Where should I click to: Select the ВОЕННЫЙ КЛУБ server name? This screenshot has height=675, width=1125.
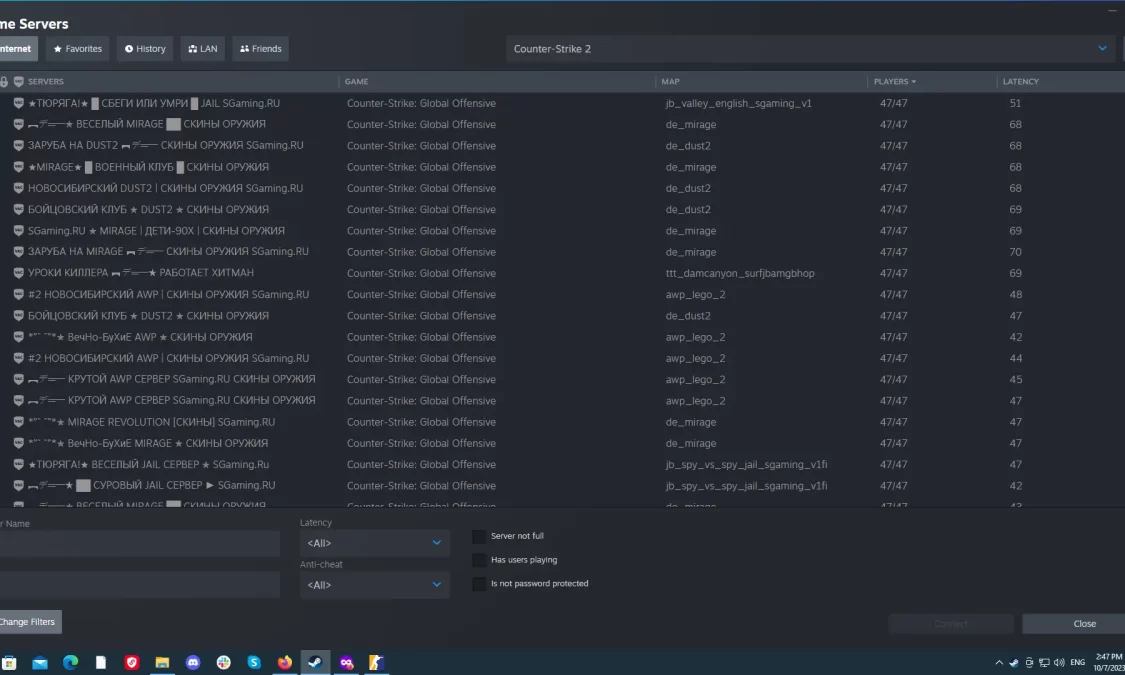point(149,167)
